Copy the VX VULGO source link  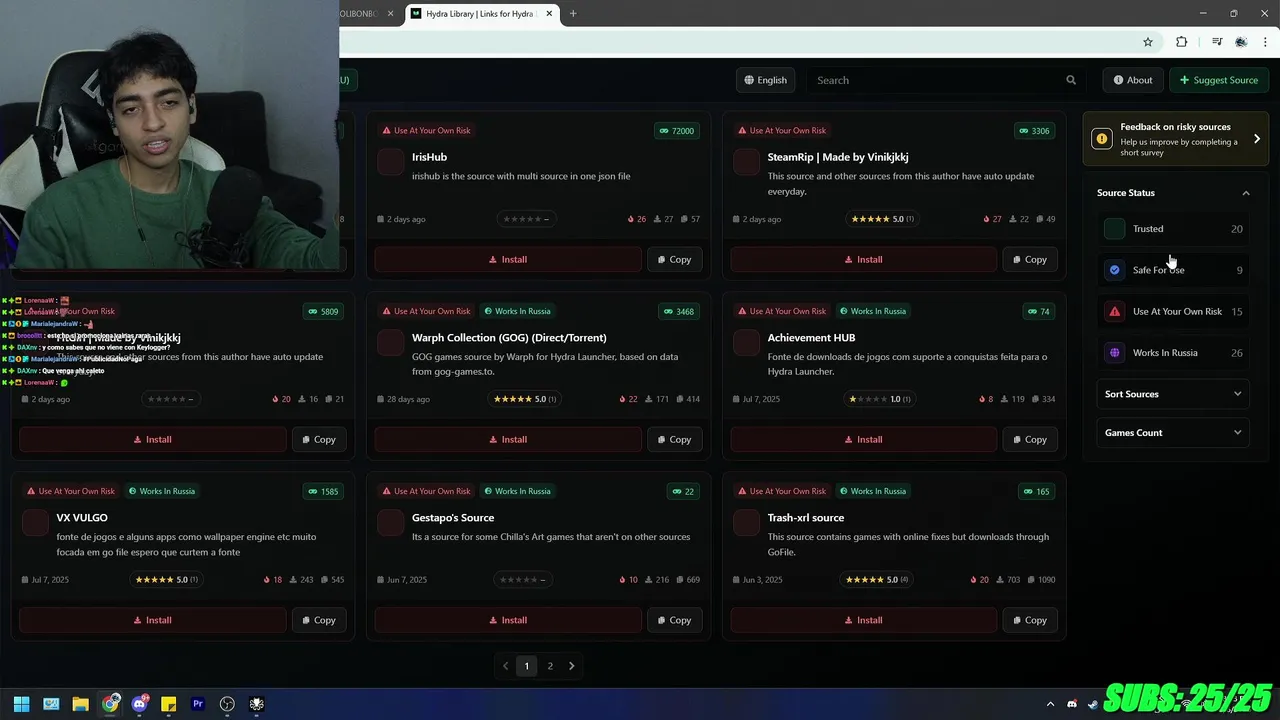coord(319,620)
